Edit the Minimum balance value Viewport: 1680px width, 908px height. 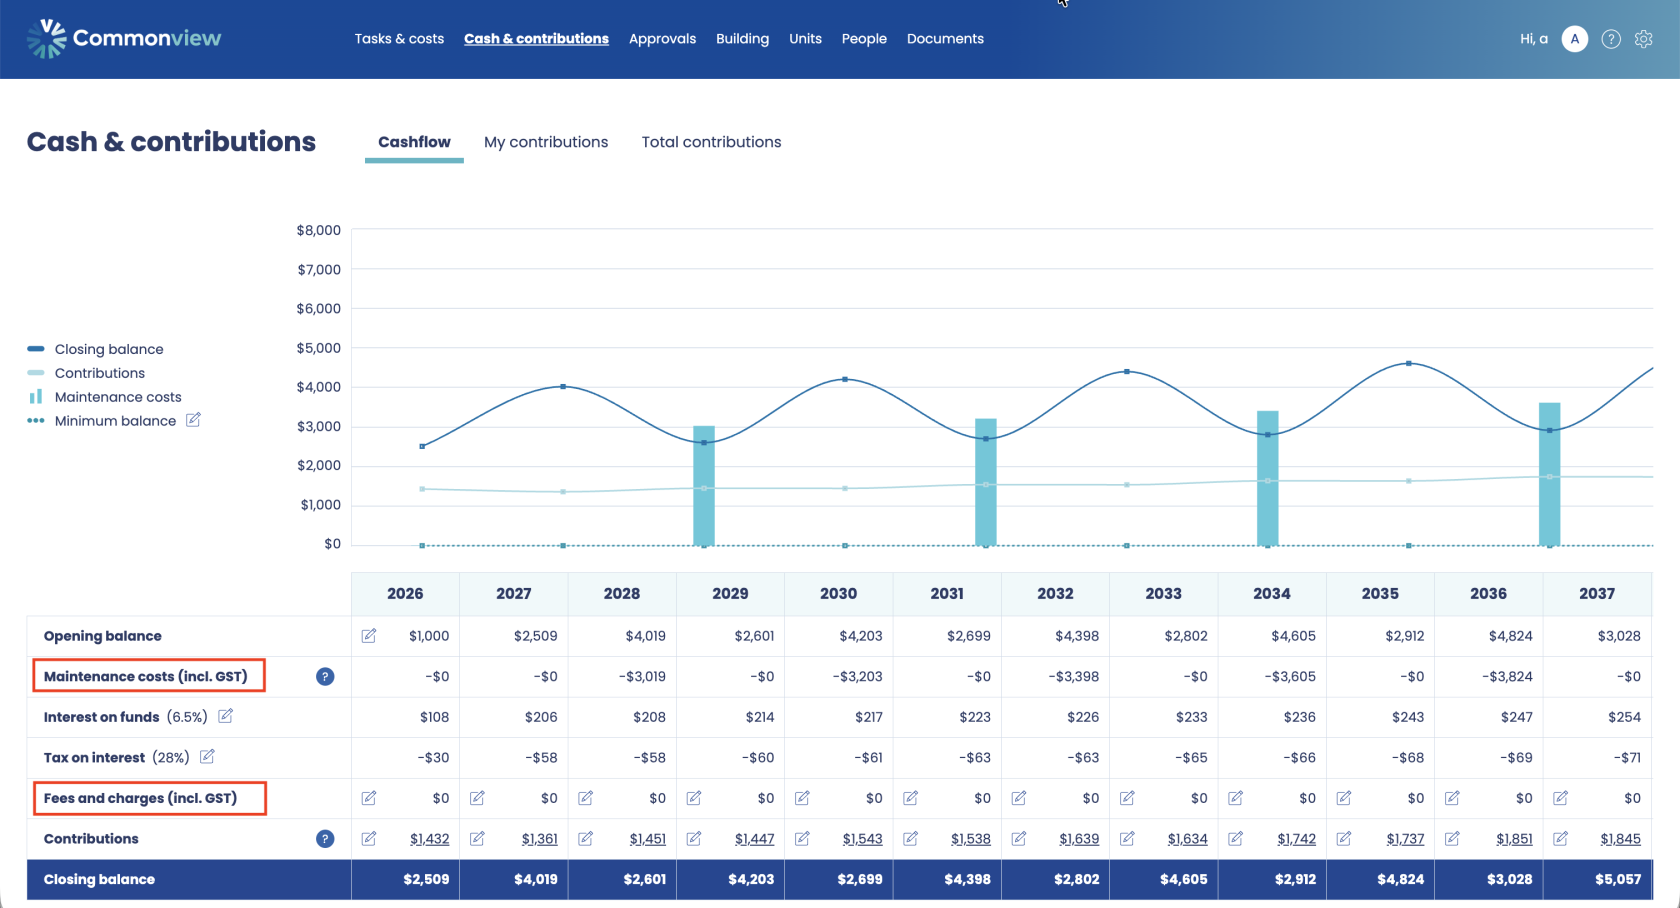pyautogui.click(x=193, y=420)
